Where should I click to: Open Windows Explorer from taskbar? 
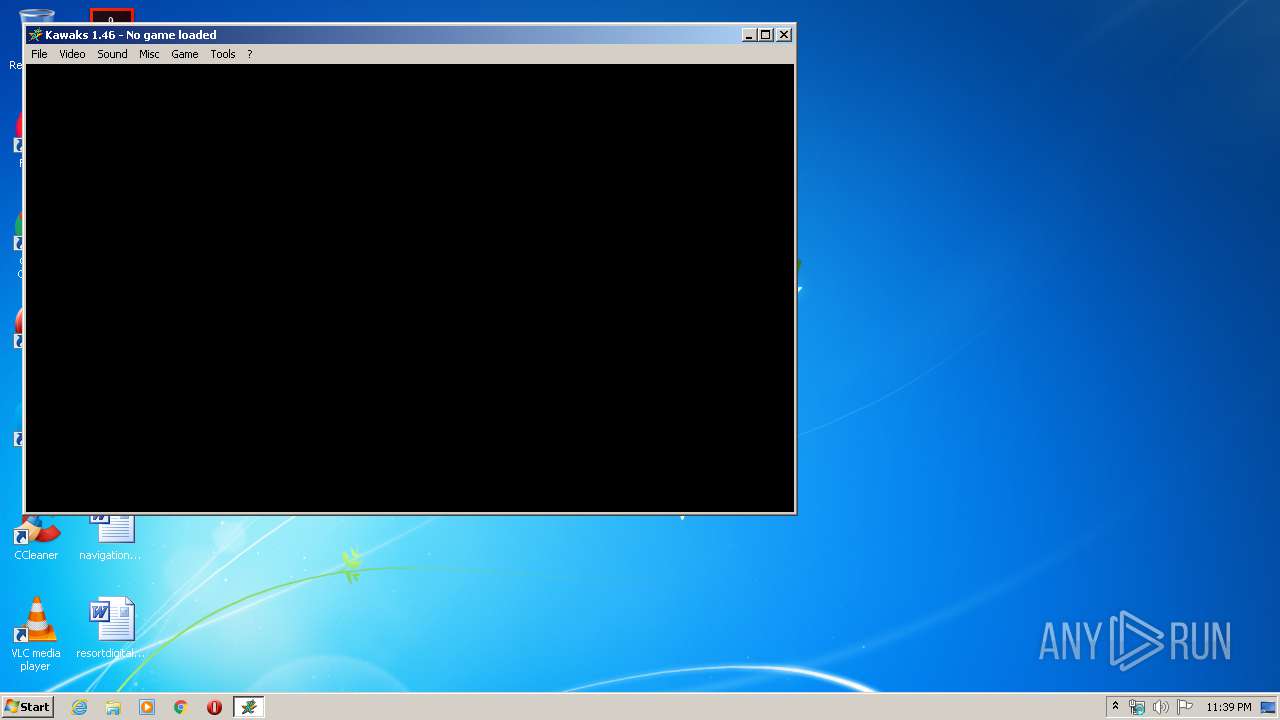[x=113, y=707]
